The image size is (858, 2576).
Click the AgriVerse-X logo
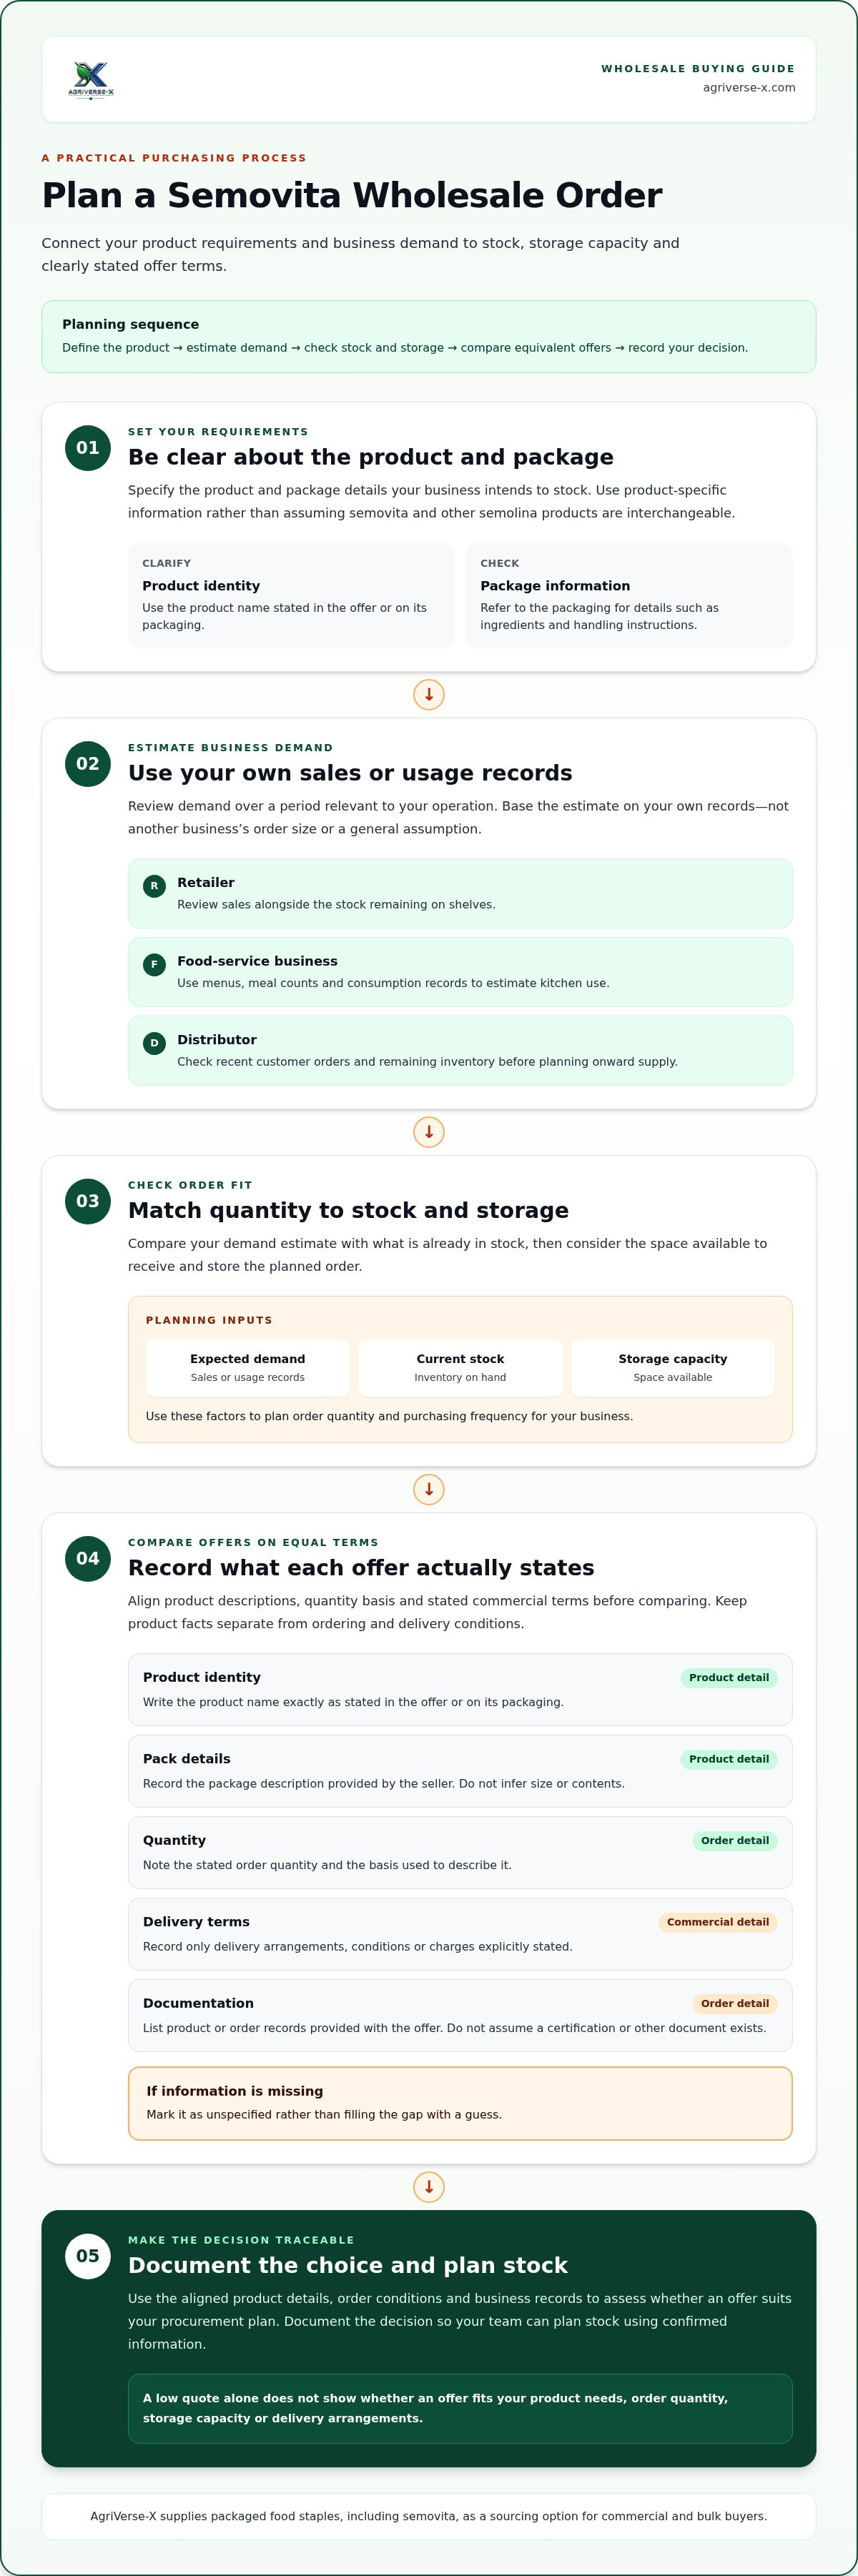coord(91,80)
